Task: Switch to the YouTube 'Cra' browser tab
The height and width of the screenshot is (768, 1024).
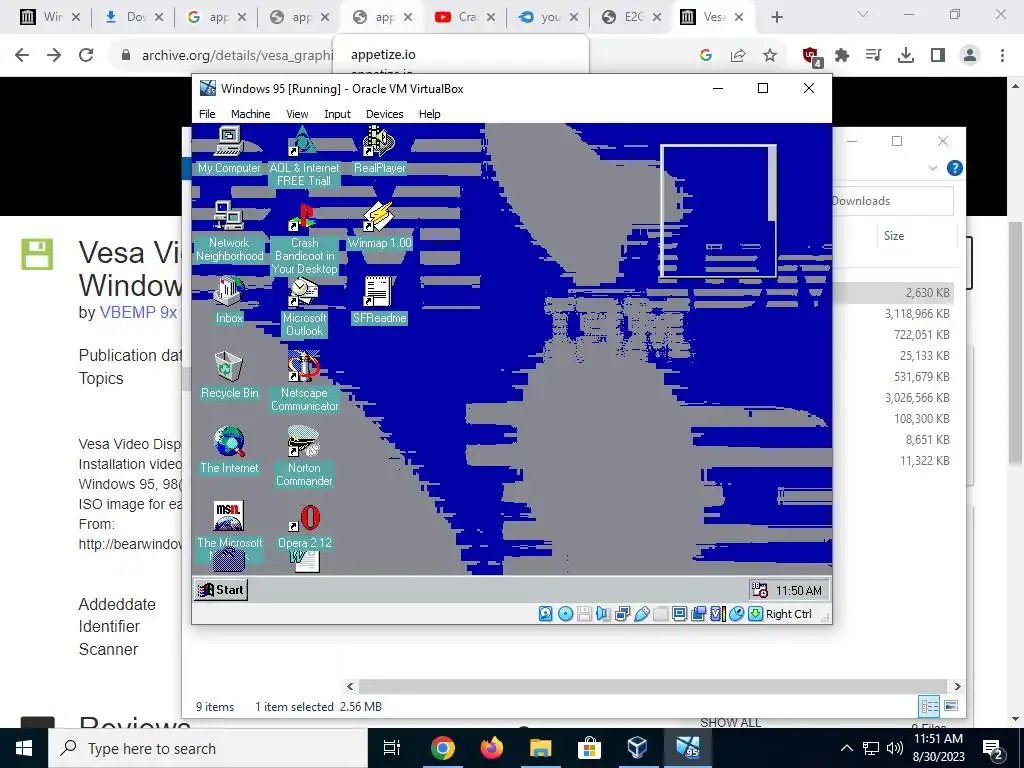Action: (464, 17)
